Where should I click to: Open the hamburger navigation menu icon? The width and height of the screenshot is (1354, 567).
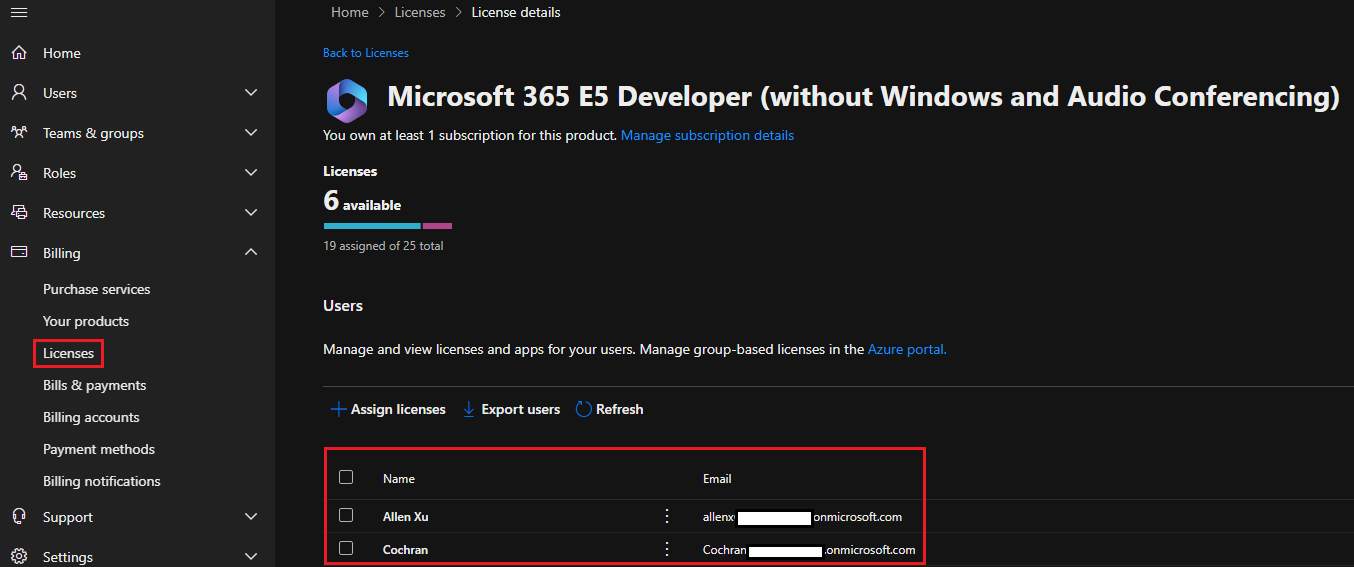19,12
